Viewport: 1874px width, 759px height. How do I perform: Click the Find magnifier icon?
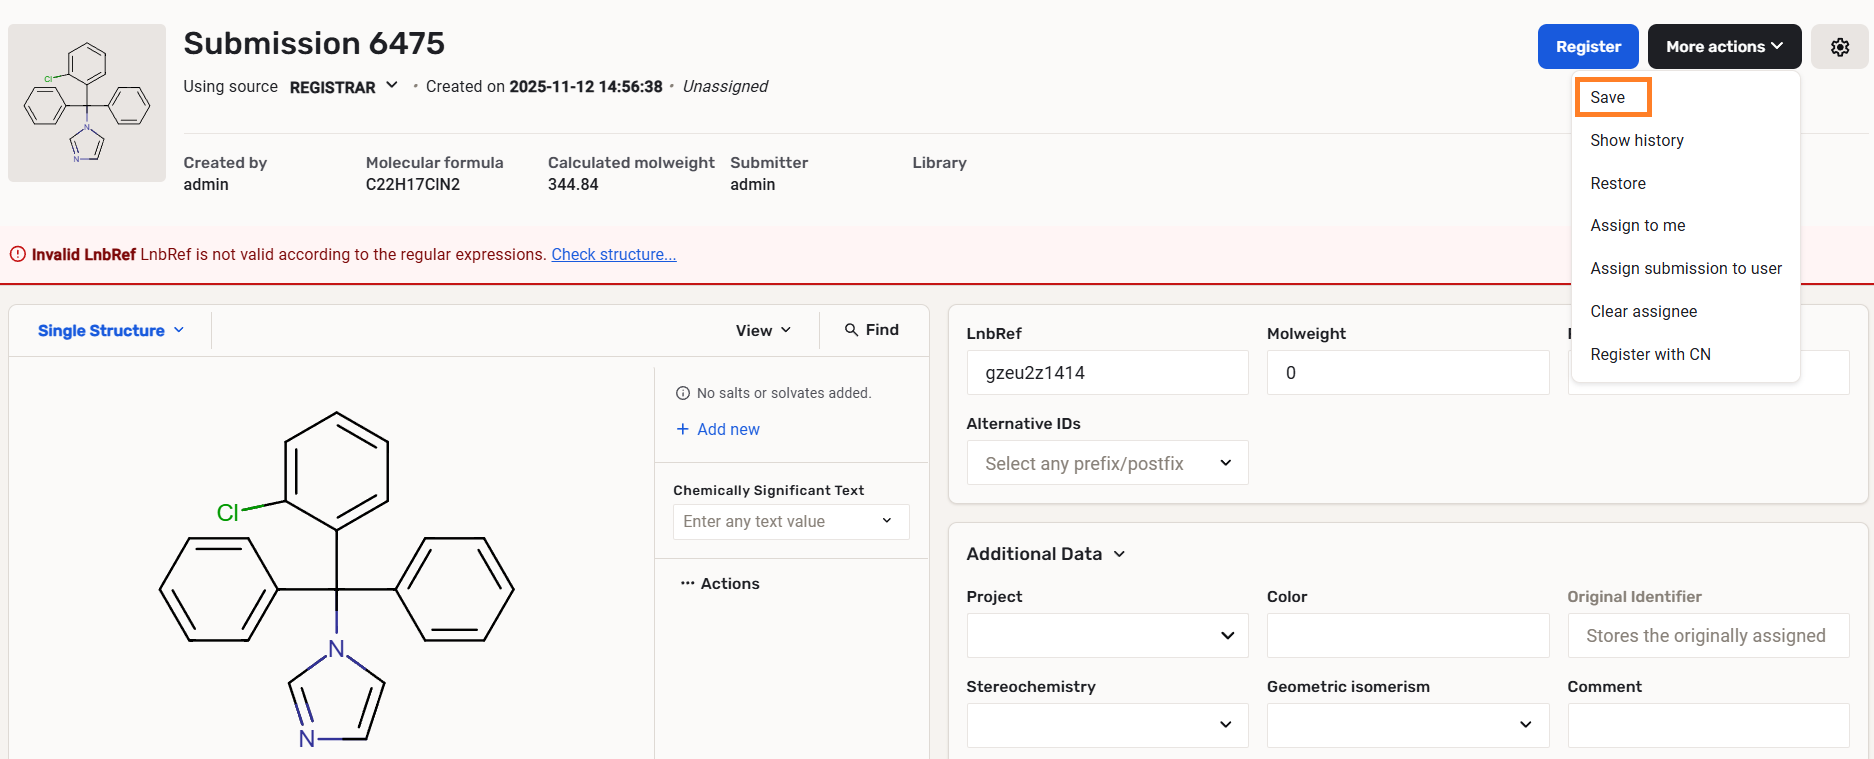click(851, 330)
